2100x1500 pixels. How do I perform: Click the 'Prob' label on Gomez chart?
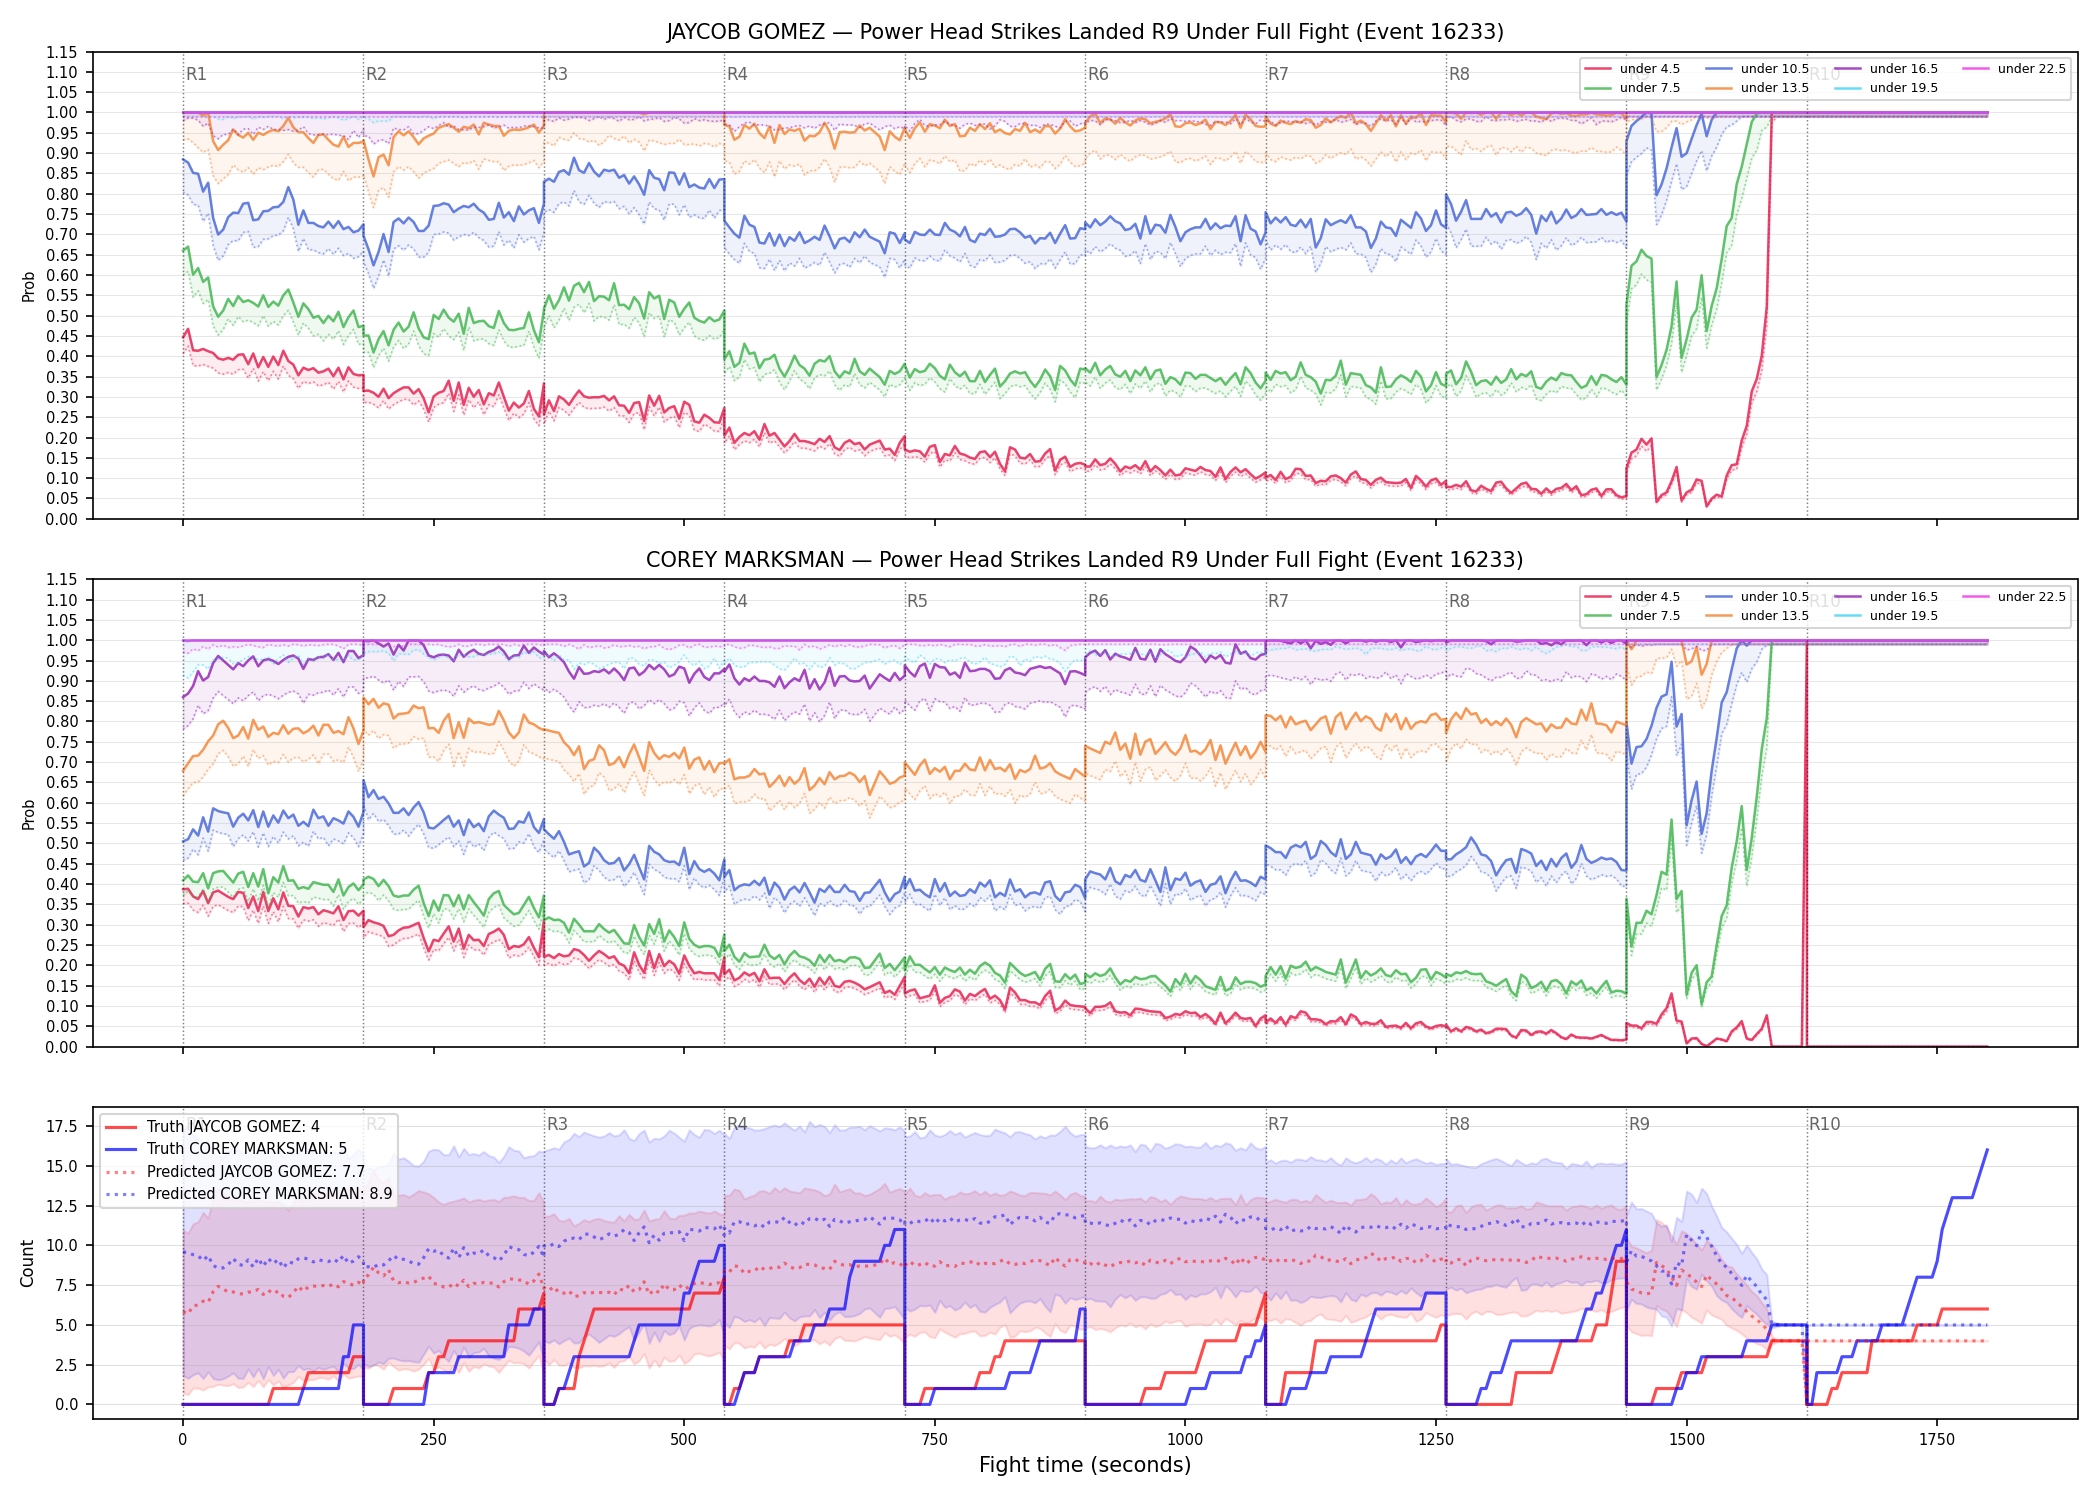[29, 287]
